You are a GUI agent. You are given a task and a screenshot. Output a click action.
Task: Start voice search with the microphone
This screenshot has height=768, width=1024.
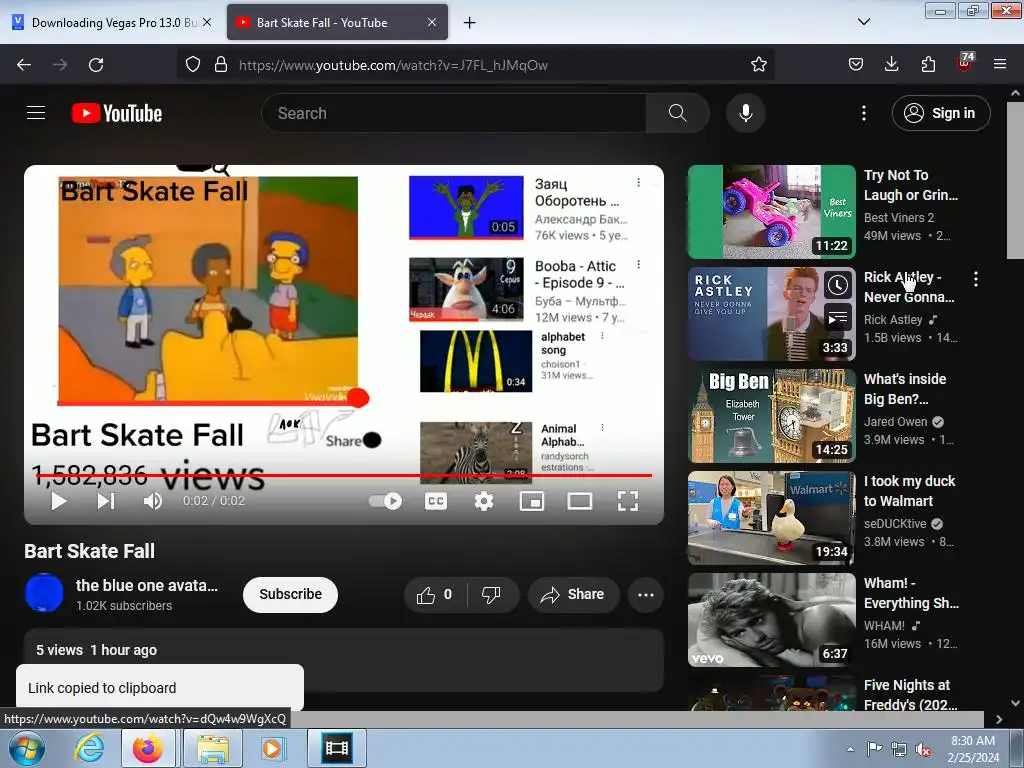click(x=746, y=113)
